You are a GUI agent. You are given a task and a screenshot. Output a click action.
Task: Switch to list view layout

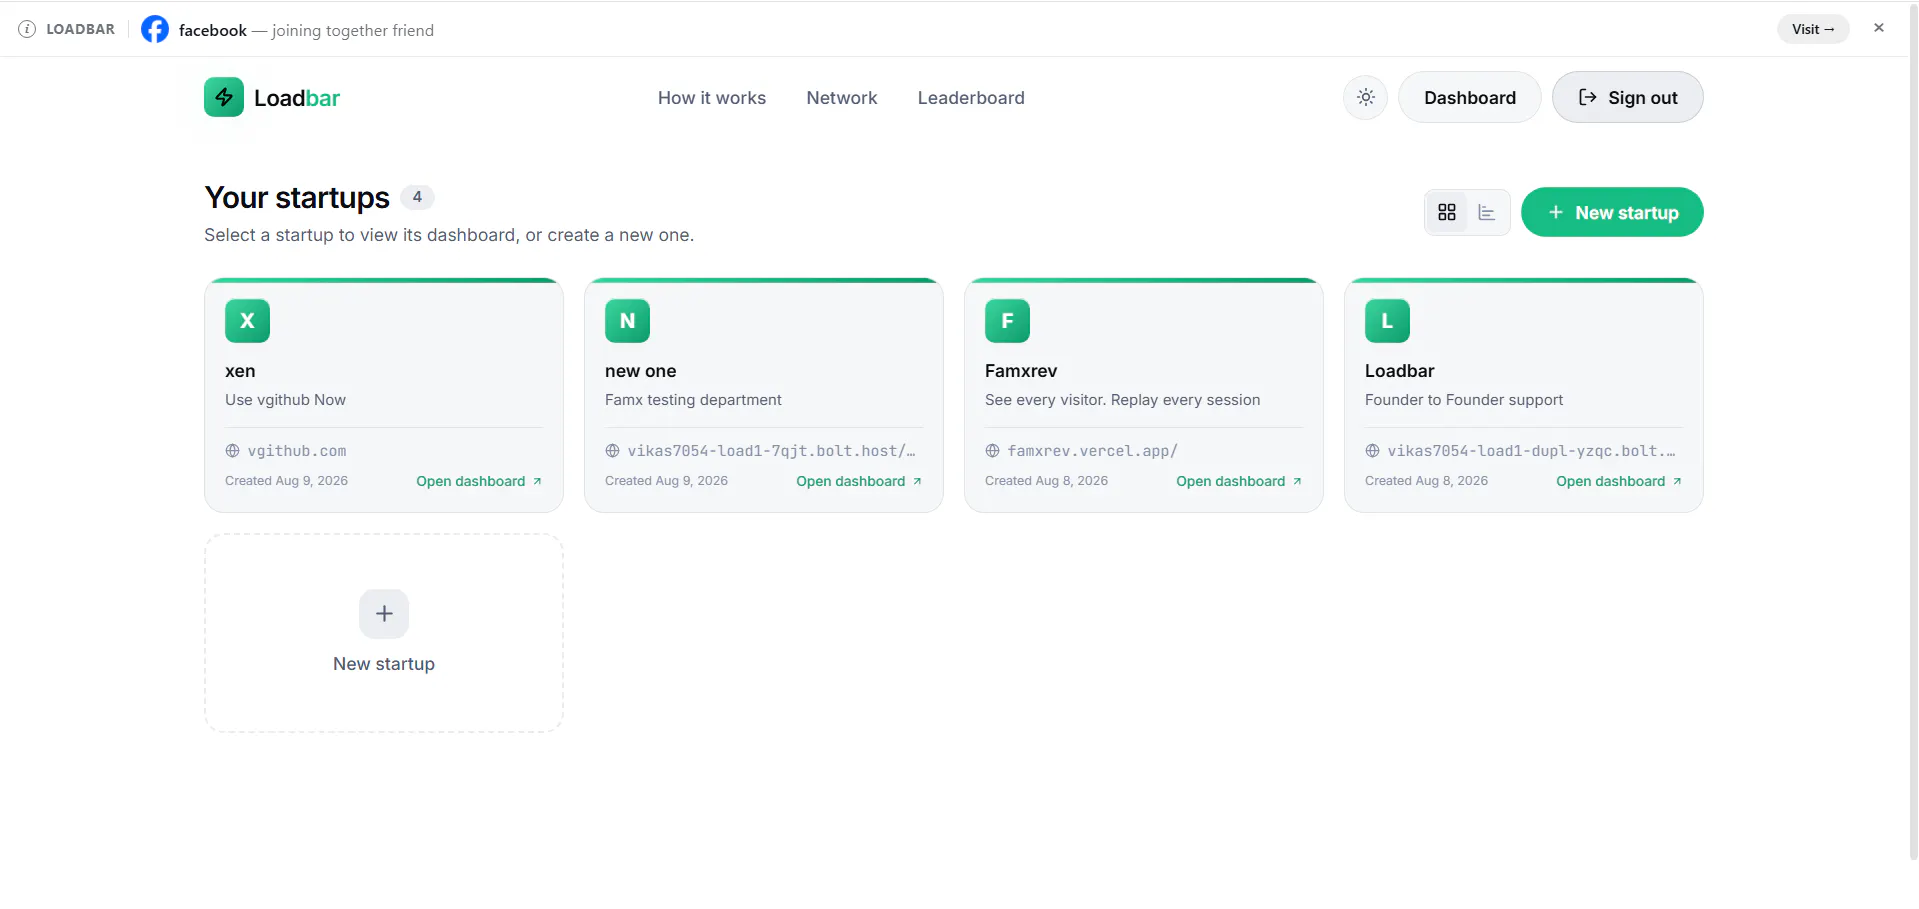click(x=1487, y=212)
